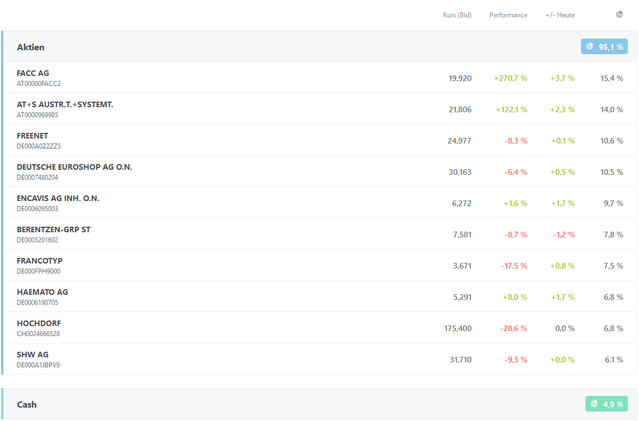Open DEUTSCHE EUROSHOP AG O.N. entry
This screenshot has width=639, height=421.
coord(320,172)
